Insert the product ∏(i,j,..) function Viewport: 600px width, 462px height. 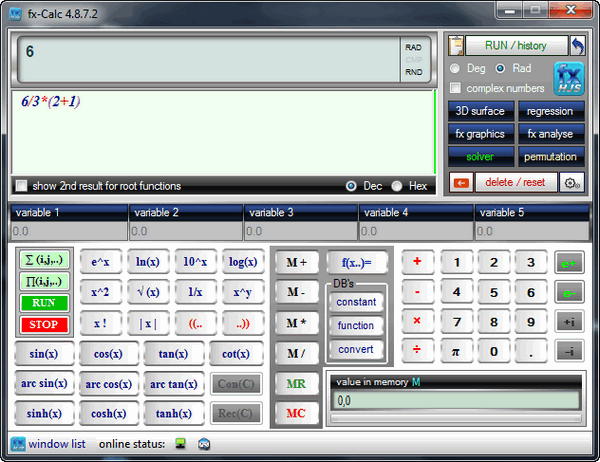44,282
